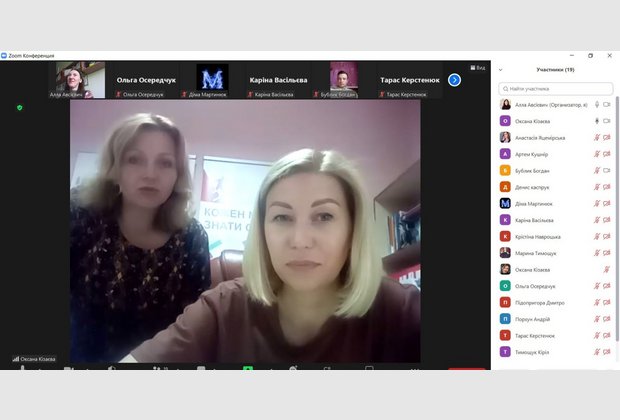This screenshot has height=420, width=620.
Task: Click photo-avatar Оксана Козаєва muted mic
Action: 606,270
